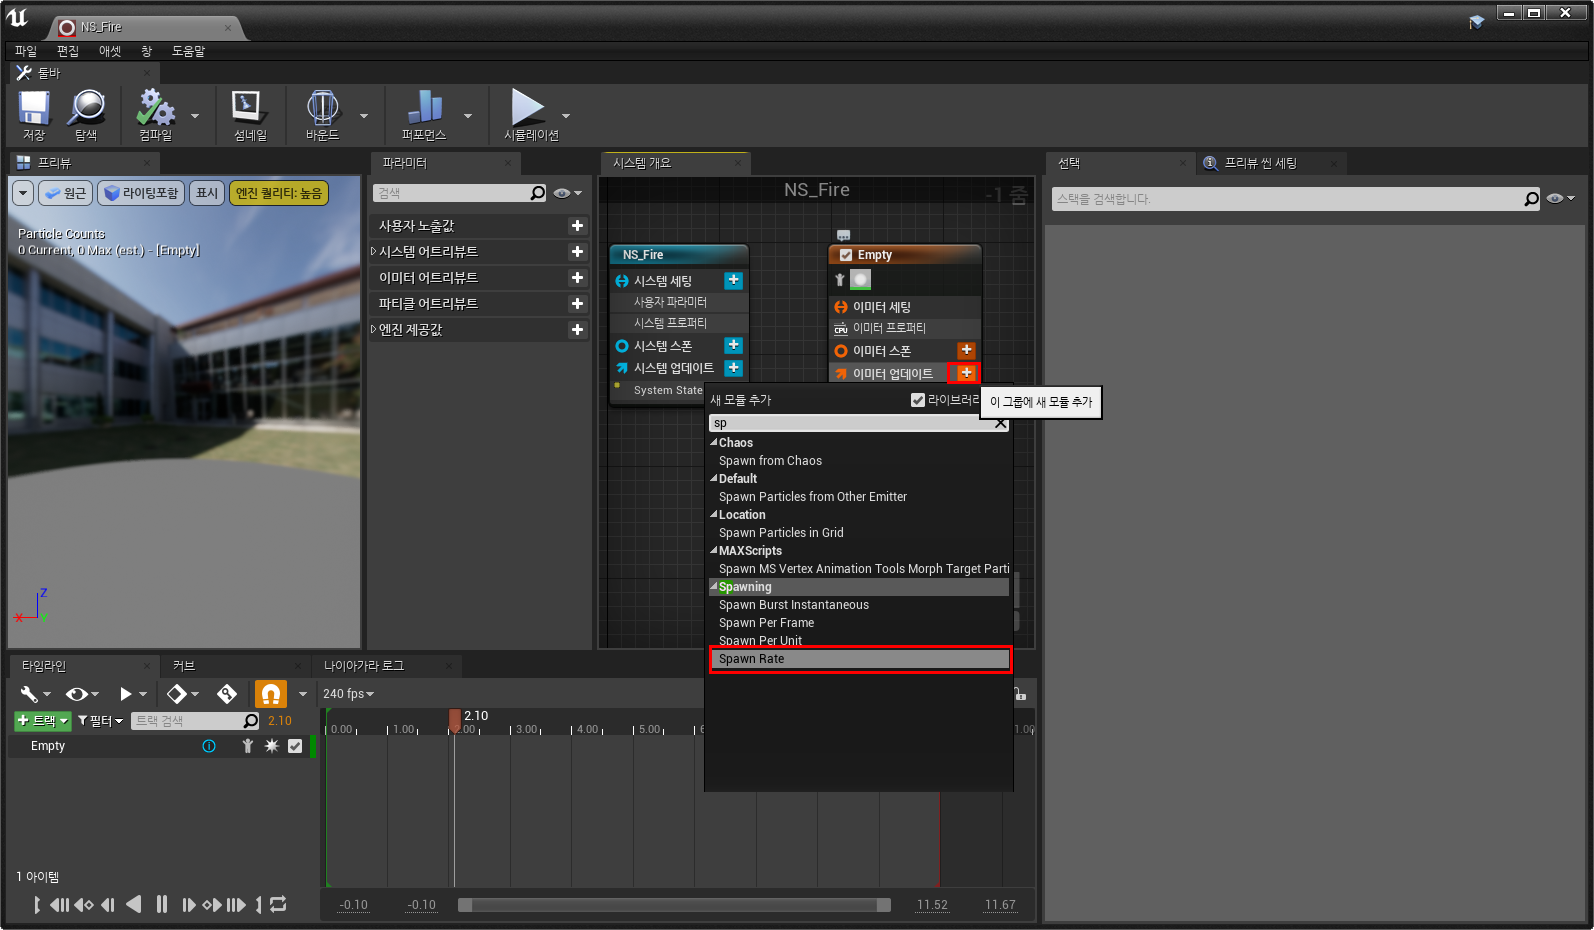This screenshot has height=930, width=1594.
Task: Click the Browse (탐색) magnifier icon
Action: 87,115
